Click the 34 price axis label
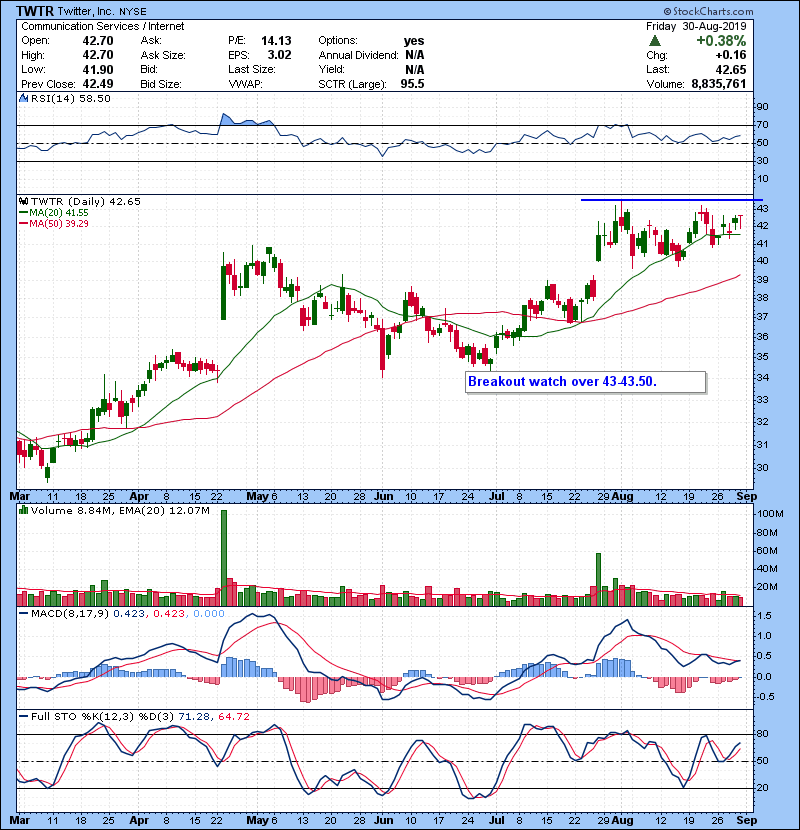Screen dimensions: 800x830 coord(763,378)
